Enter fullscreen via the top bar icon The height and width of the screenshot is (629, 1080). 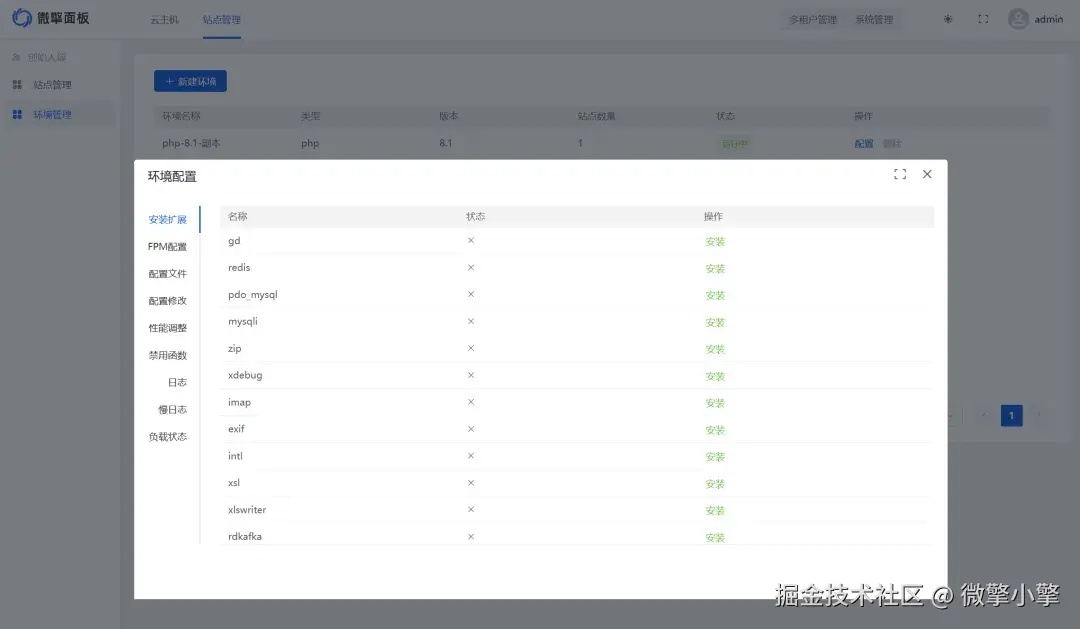click(982, 18)
